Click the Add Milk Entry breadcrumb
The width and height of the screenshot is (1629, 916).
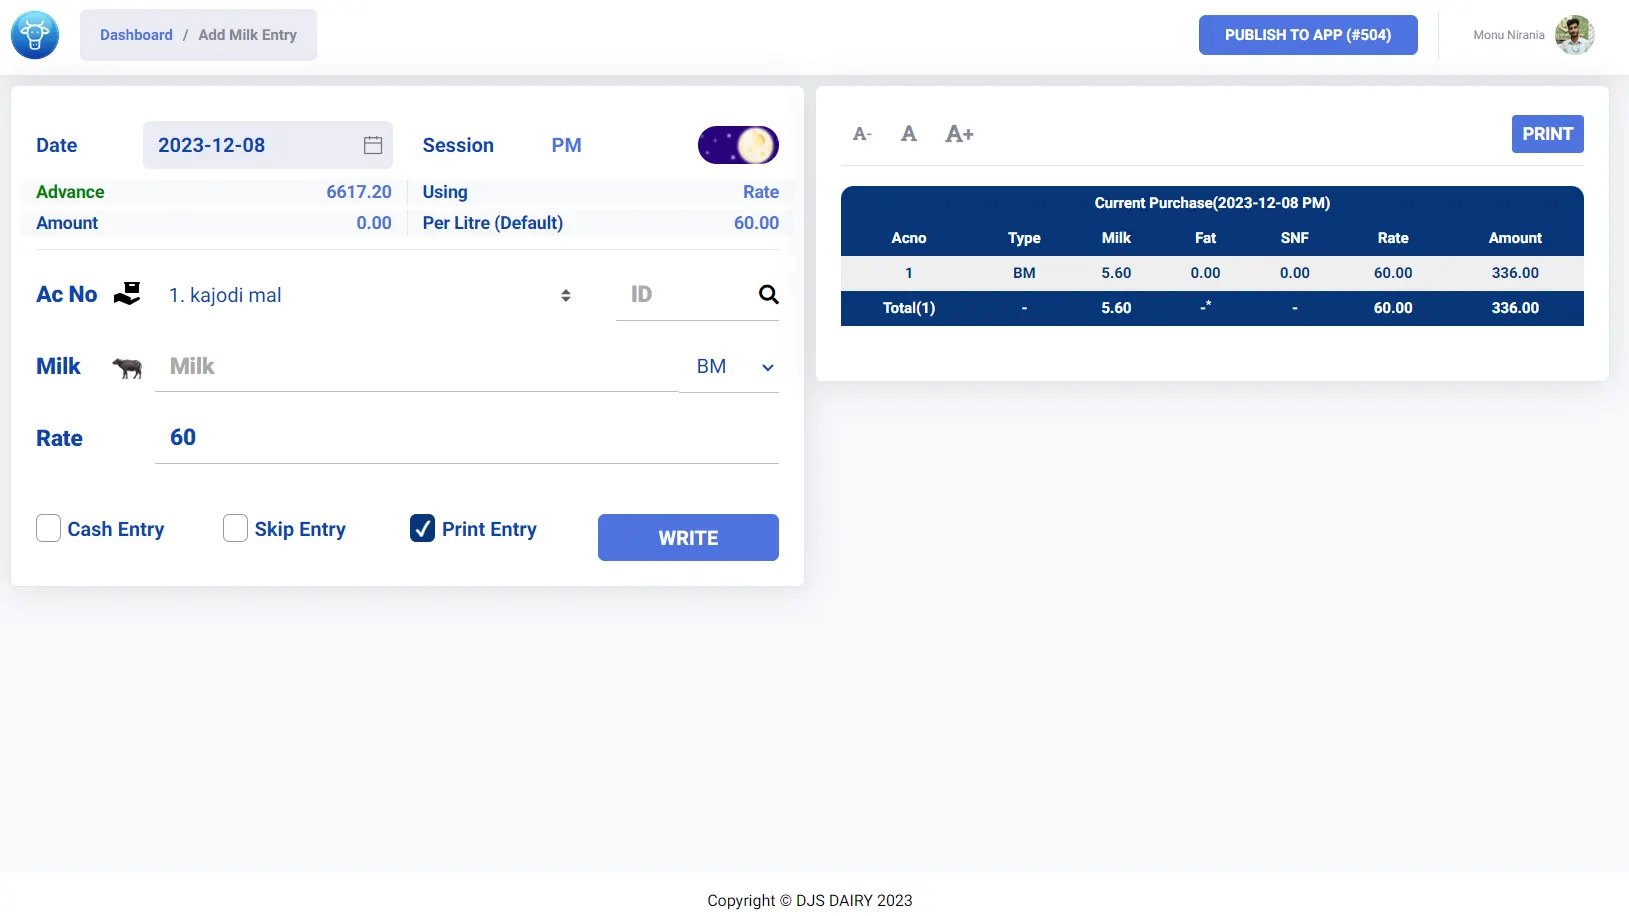(x=247, y=35)
